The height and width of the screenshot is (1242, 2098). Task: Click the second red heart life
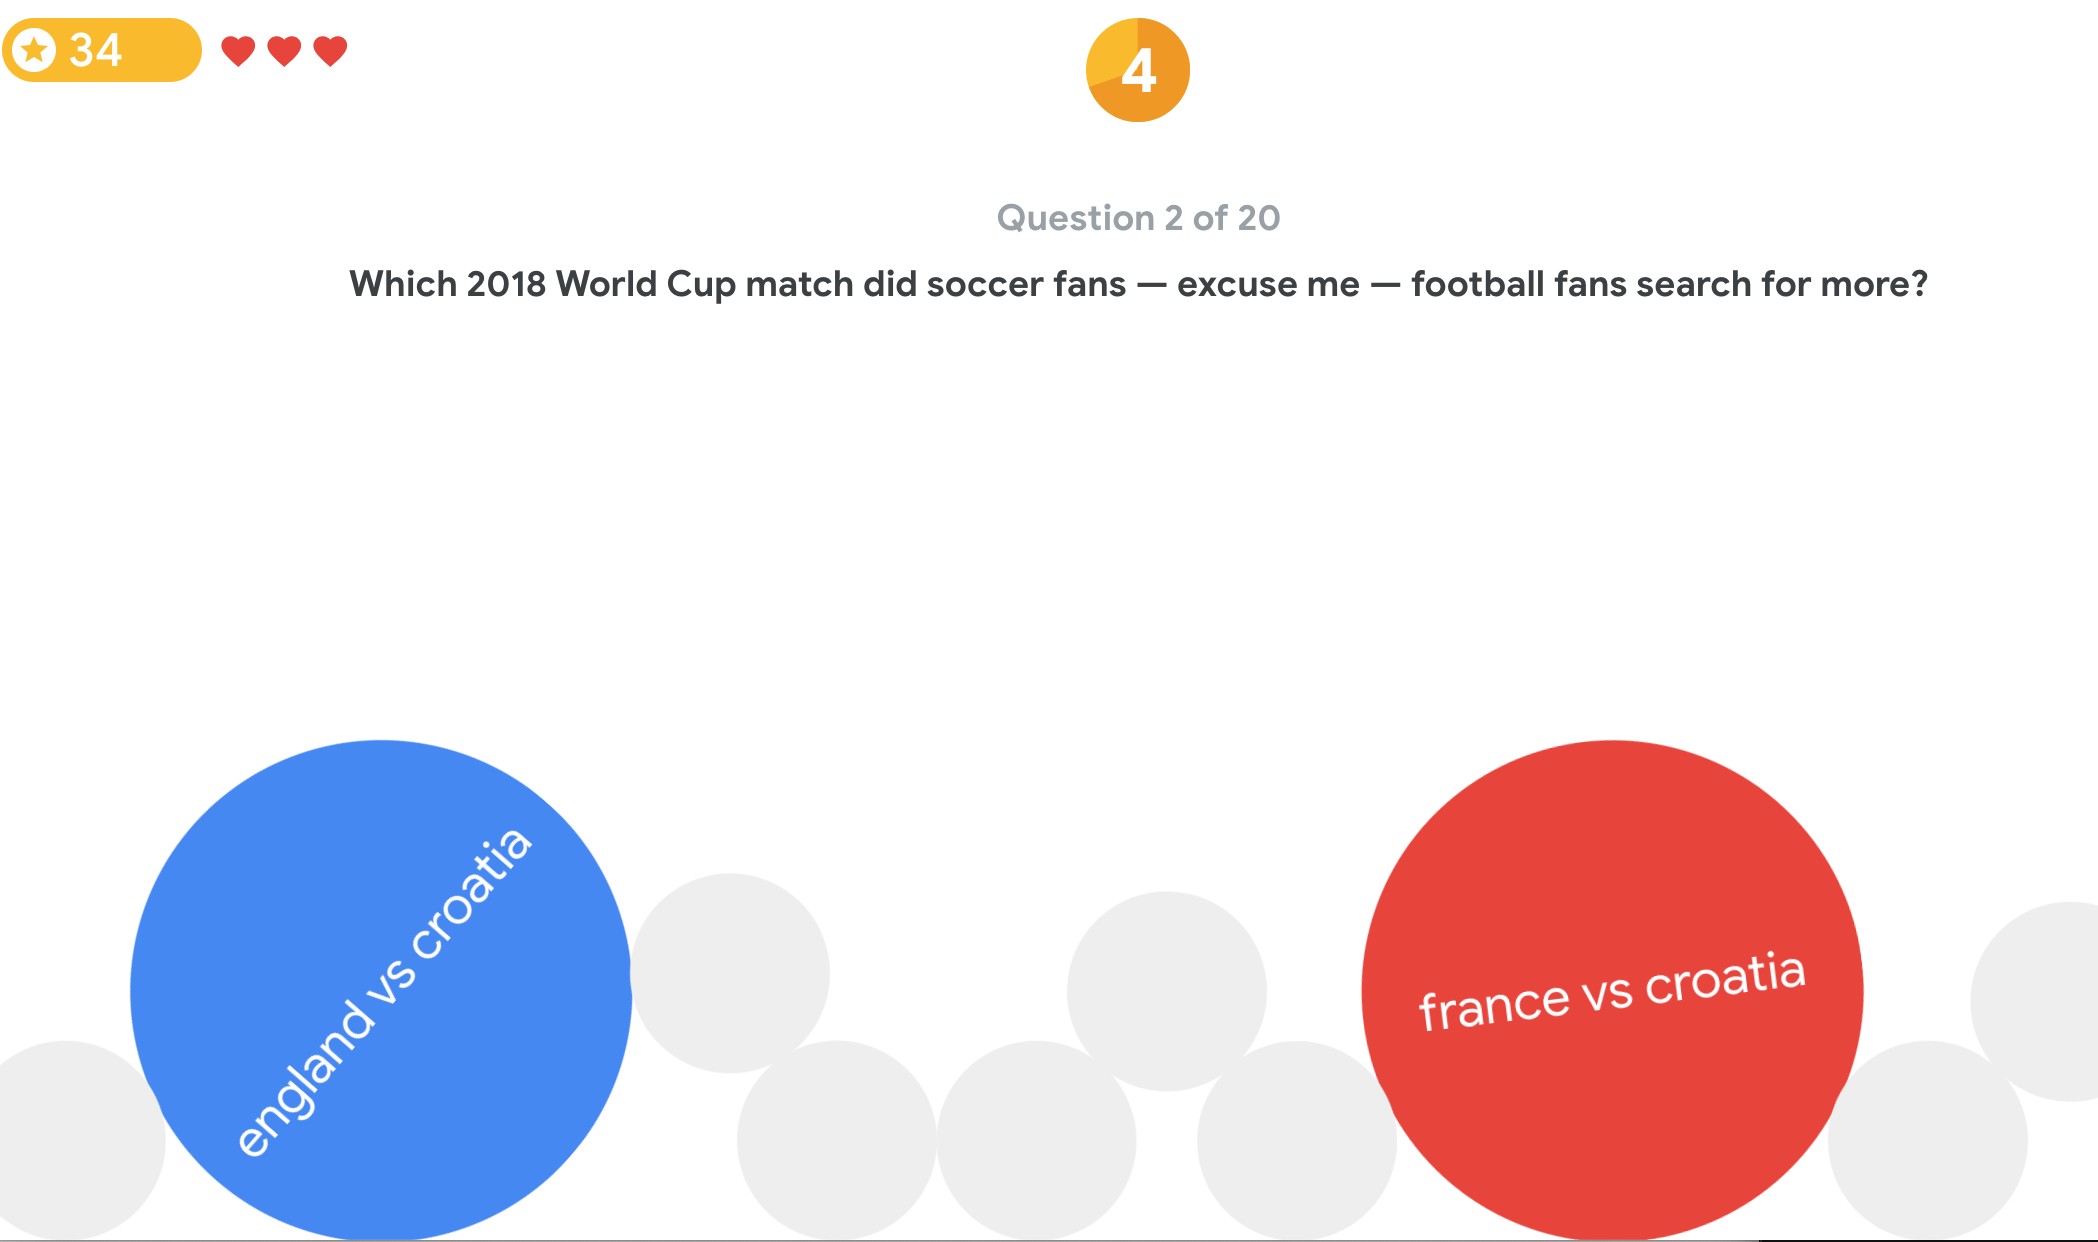pyautogui.click(x=284, y=51)
